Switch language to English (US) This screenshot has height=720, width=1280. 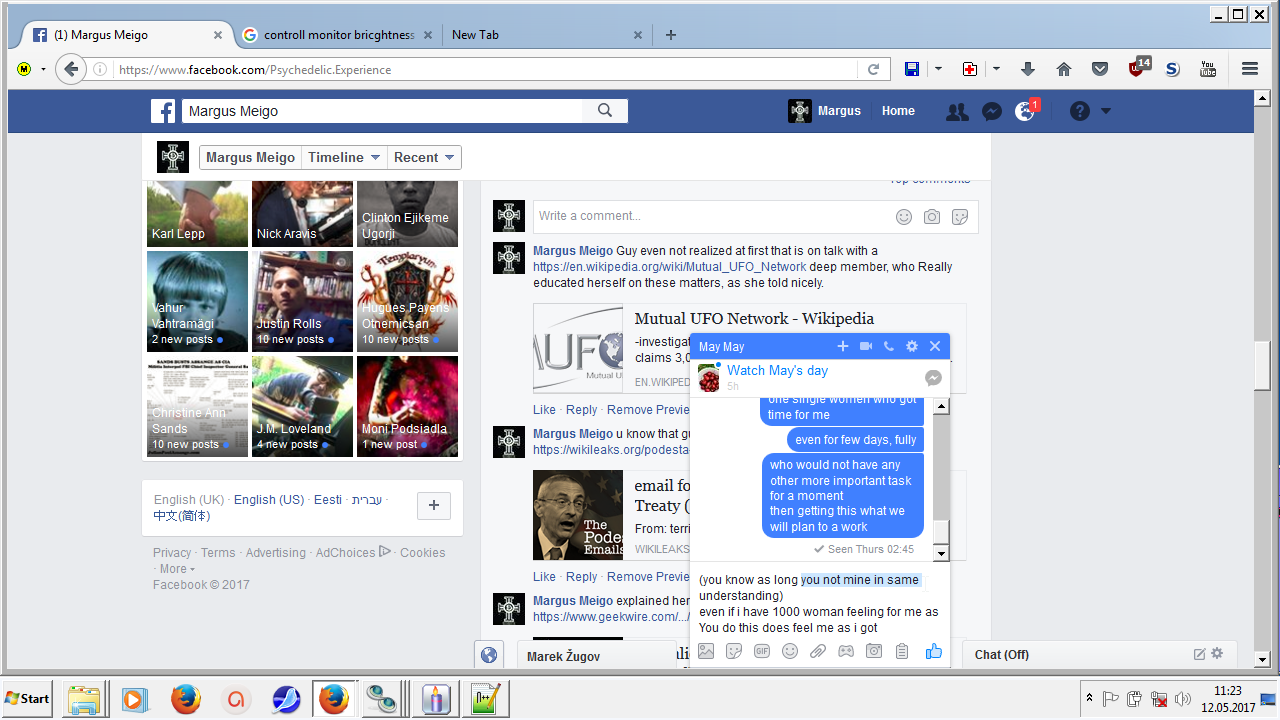(x=269, y=500)
